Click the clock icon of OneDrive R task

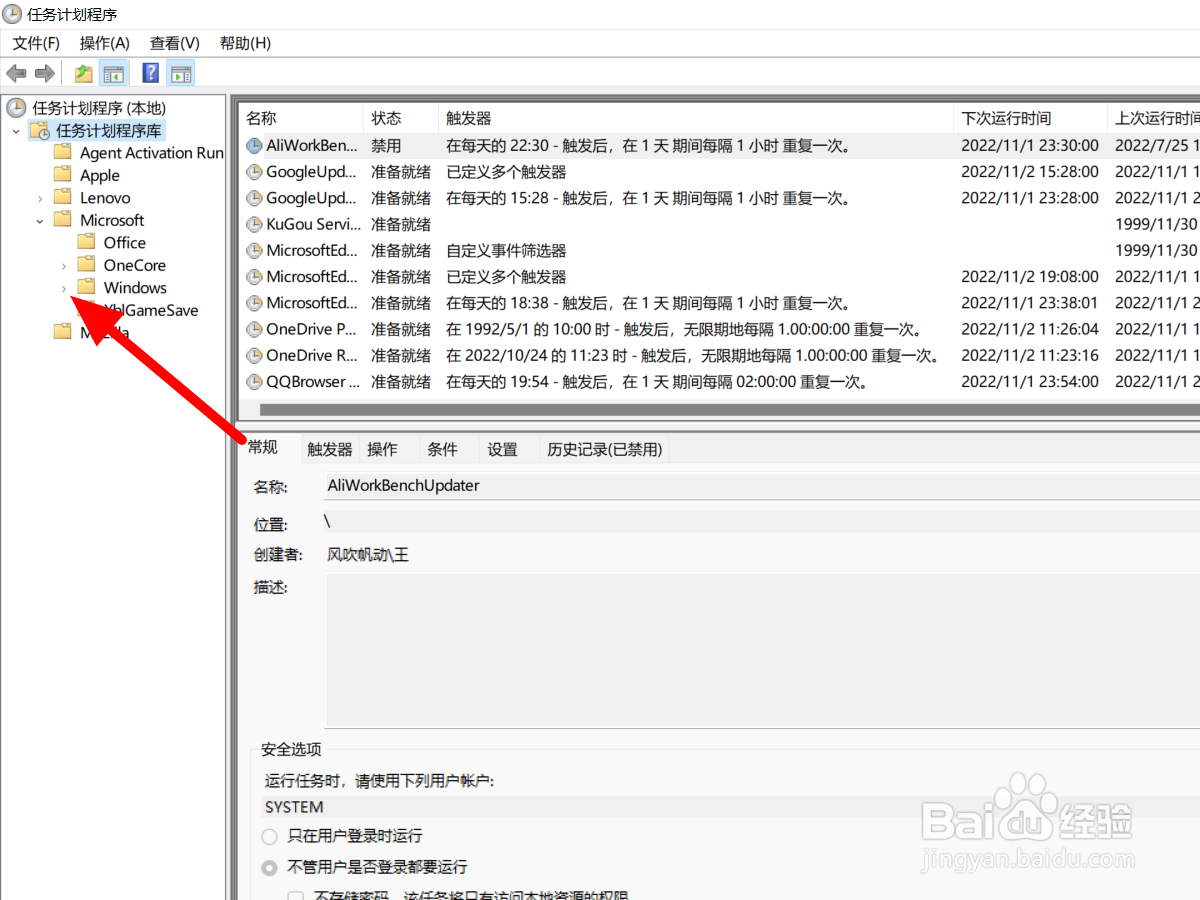(255, 356)
